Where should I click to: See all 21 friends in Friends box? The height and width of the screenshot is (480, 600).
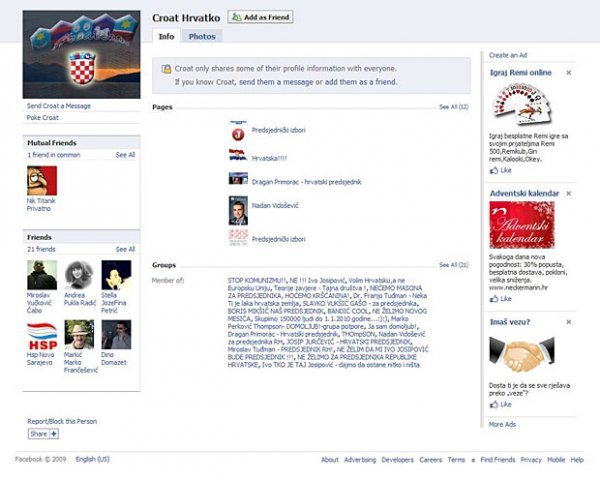tap(126, 249)
